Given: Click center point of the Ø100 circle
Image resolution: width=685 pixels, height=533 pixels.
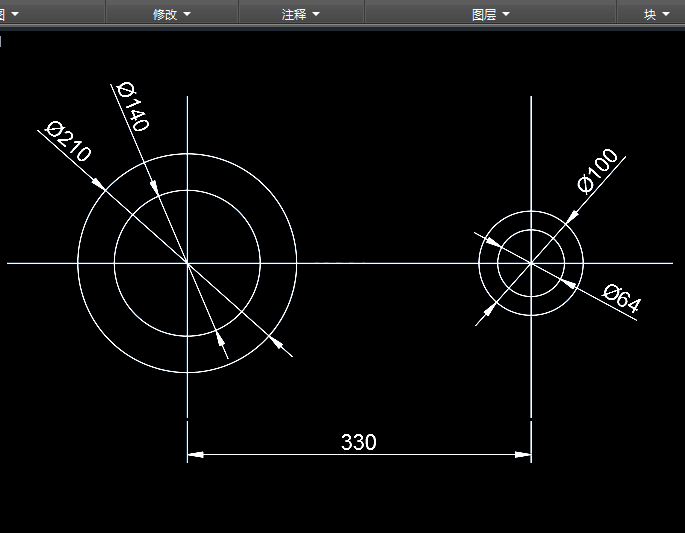Looking at the screenshot, I should click(x=531, y=263).
